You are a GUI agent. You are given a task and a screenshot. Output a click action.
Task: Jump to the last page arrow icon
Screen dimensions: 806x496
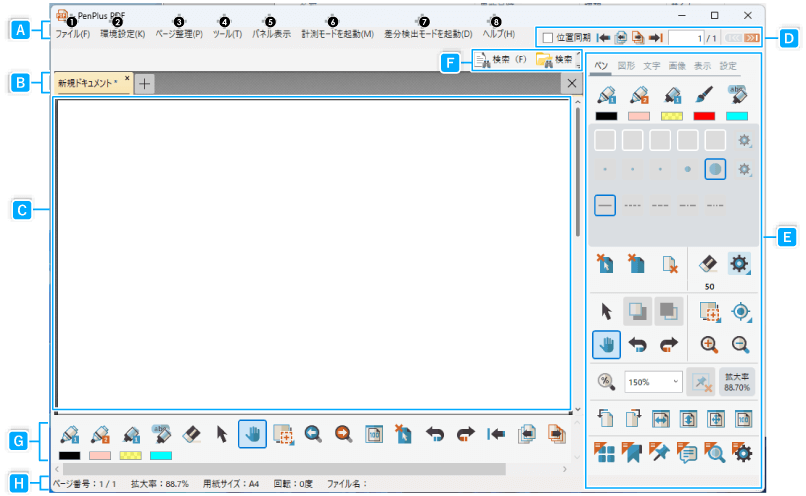click(x=656, y=38)
